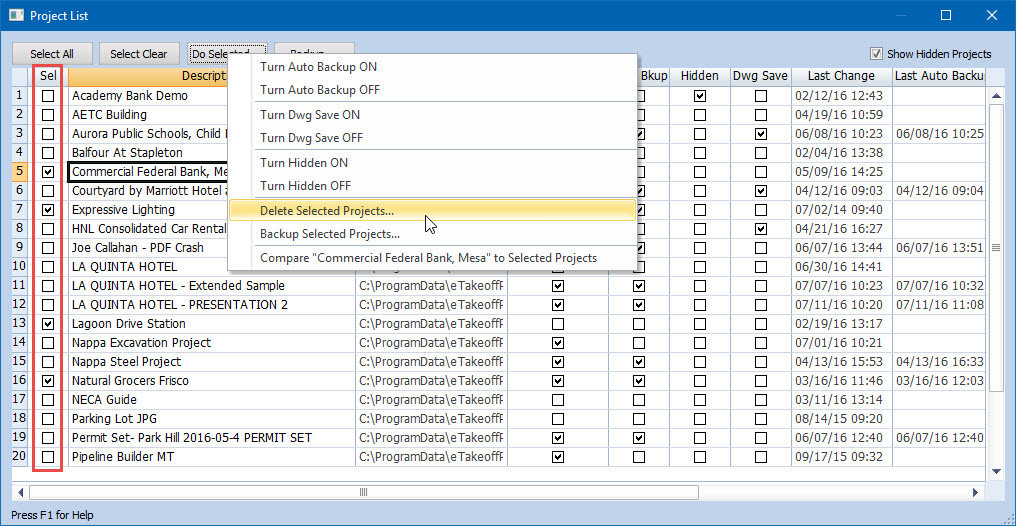Choose Turn Auto Backup OFF
The image size is (1016, 526).
tap(432, 90)
